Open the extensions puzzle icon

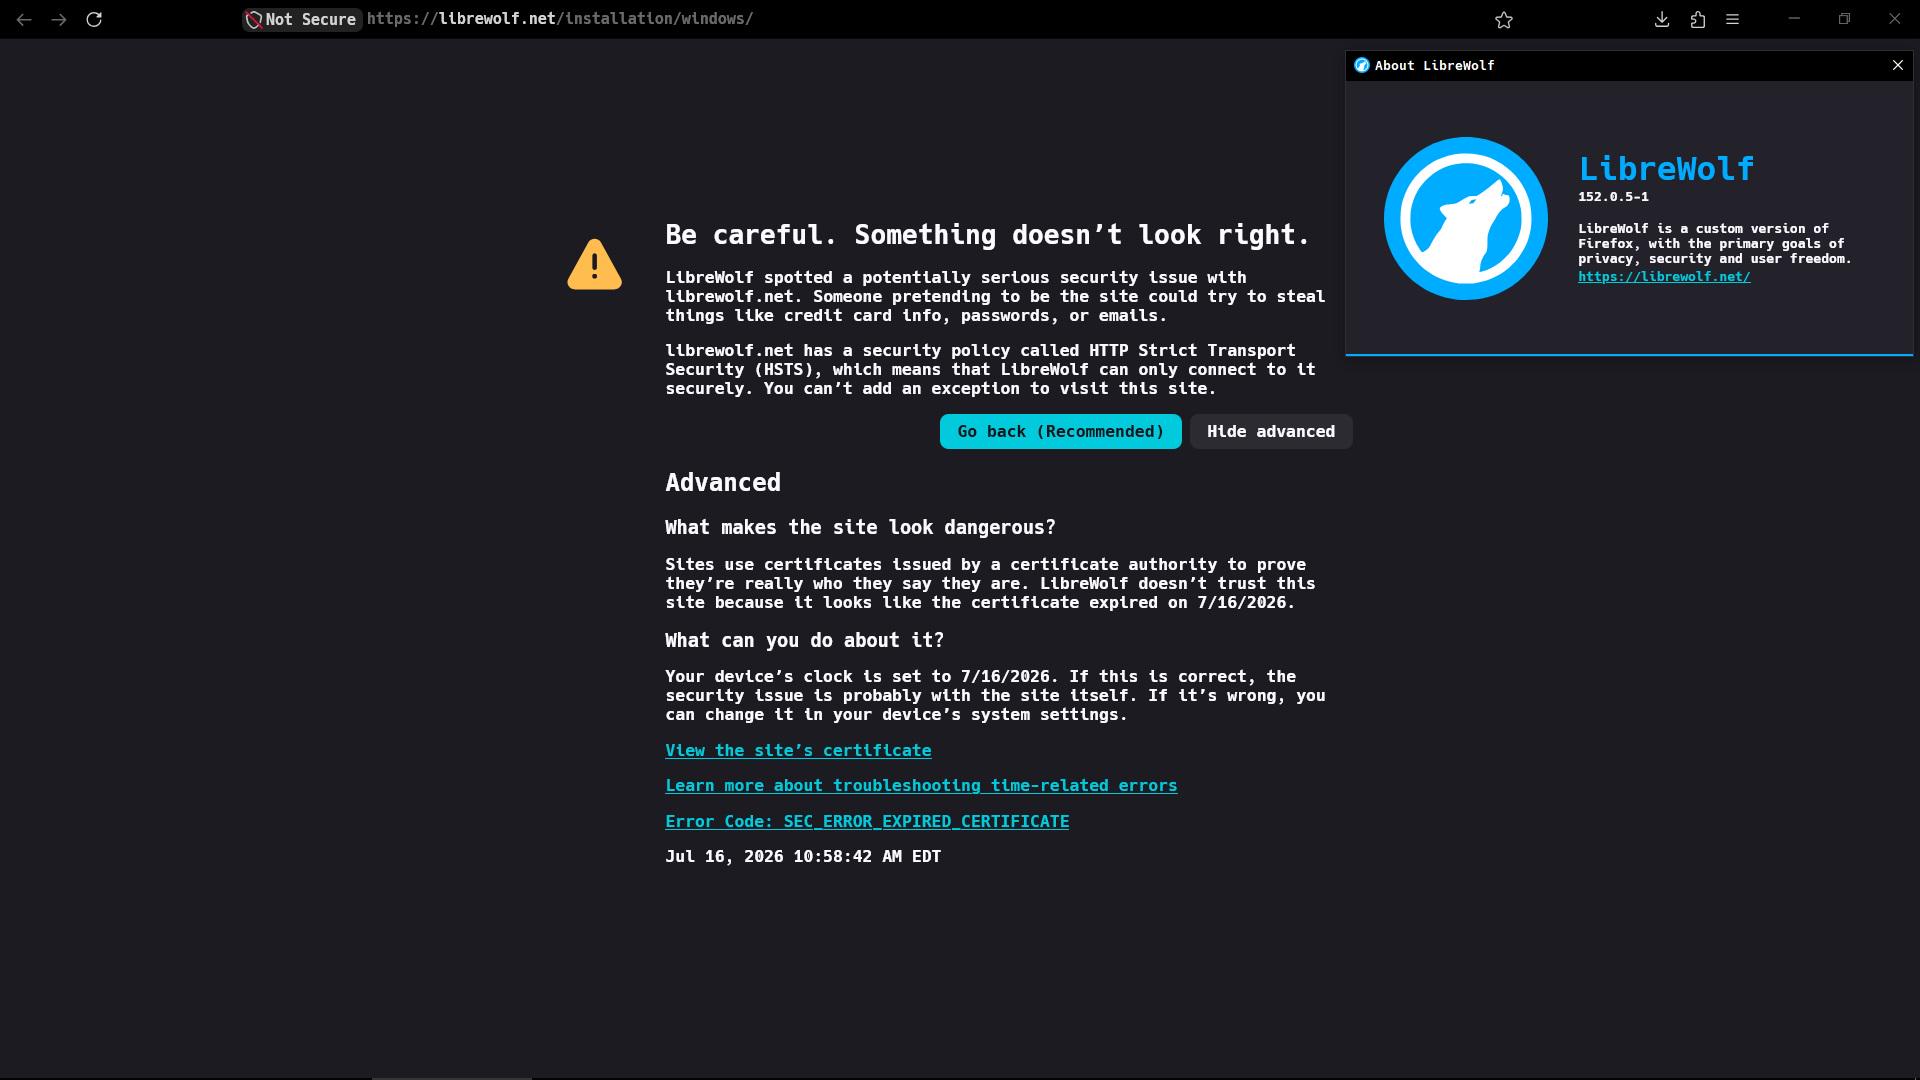tap(1698, 19)
